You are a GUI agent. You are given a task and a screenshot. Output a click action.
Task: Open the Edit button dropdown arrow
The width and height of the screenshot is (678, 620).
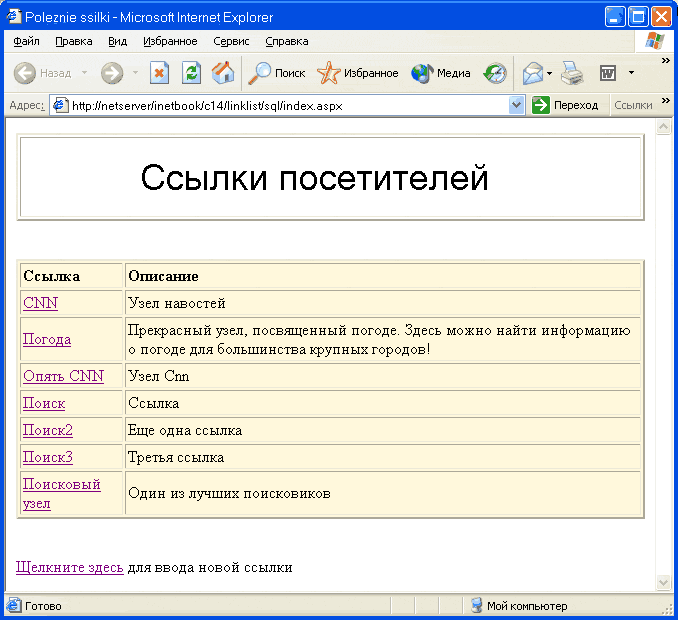click(x=631, y=73)
